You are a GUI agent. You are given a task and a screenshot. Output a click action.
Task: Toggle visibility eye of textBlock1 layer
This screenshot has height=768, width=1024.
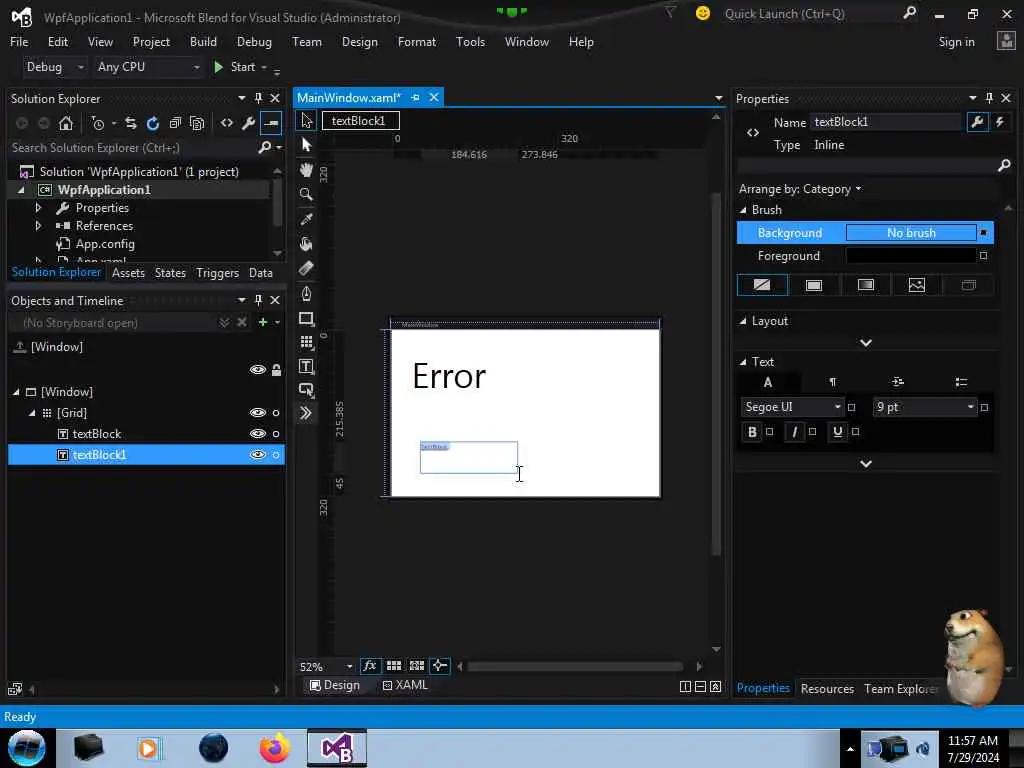[x=258, y=455]
